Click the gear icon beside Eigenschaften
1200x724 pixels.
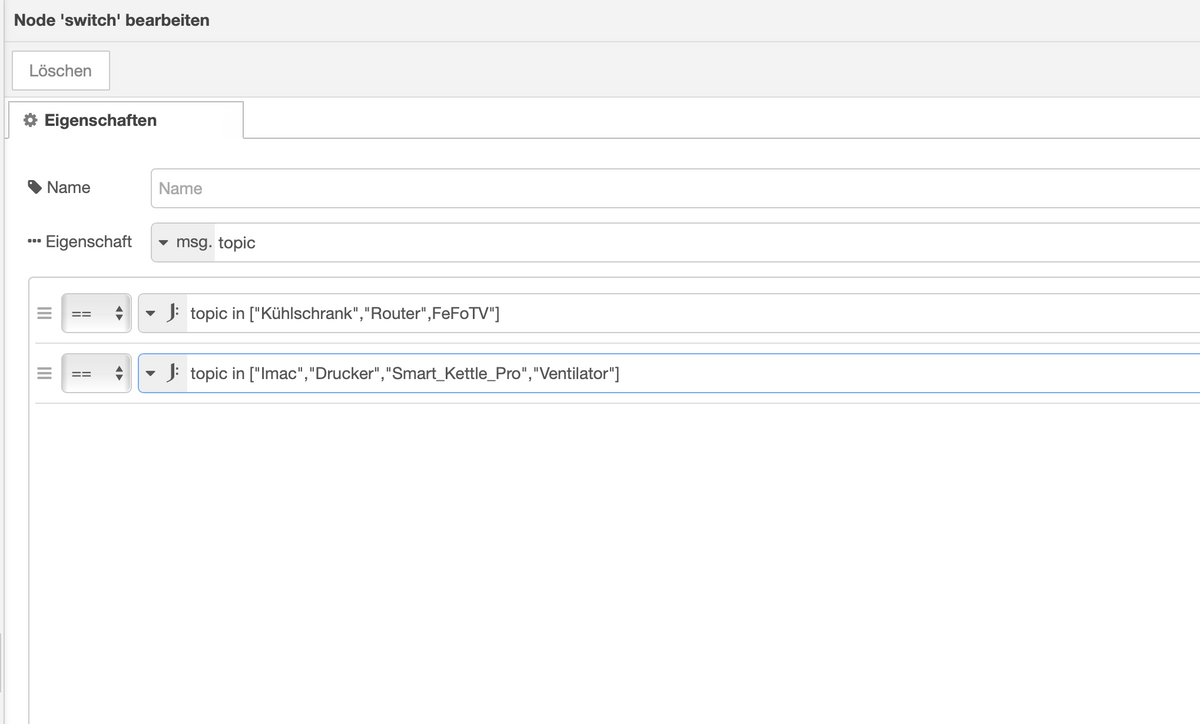coord(30,120)
